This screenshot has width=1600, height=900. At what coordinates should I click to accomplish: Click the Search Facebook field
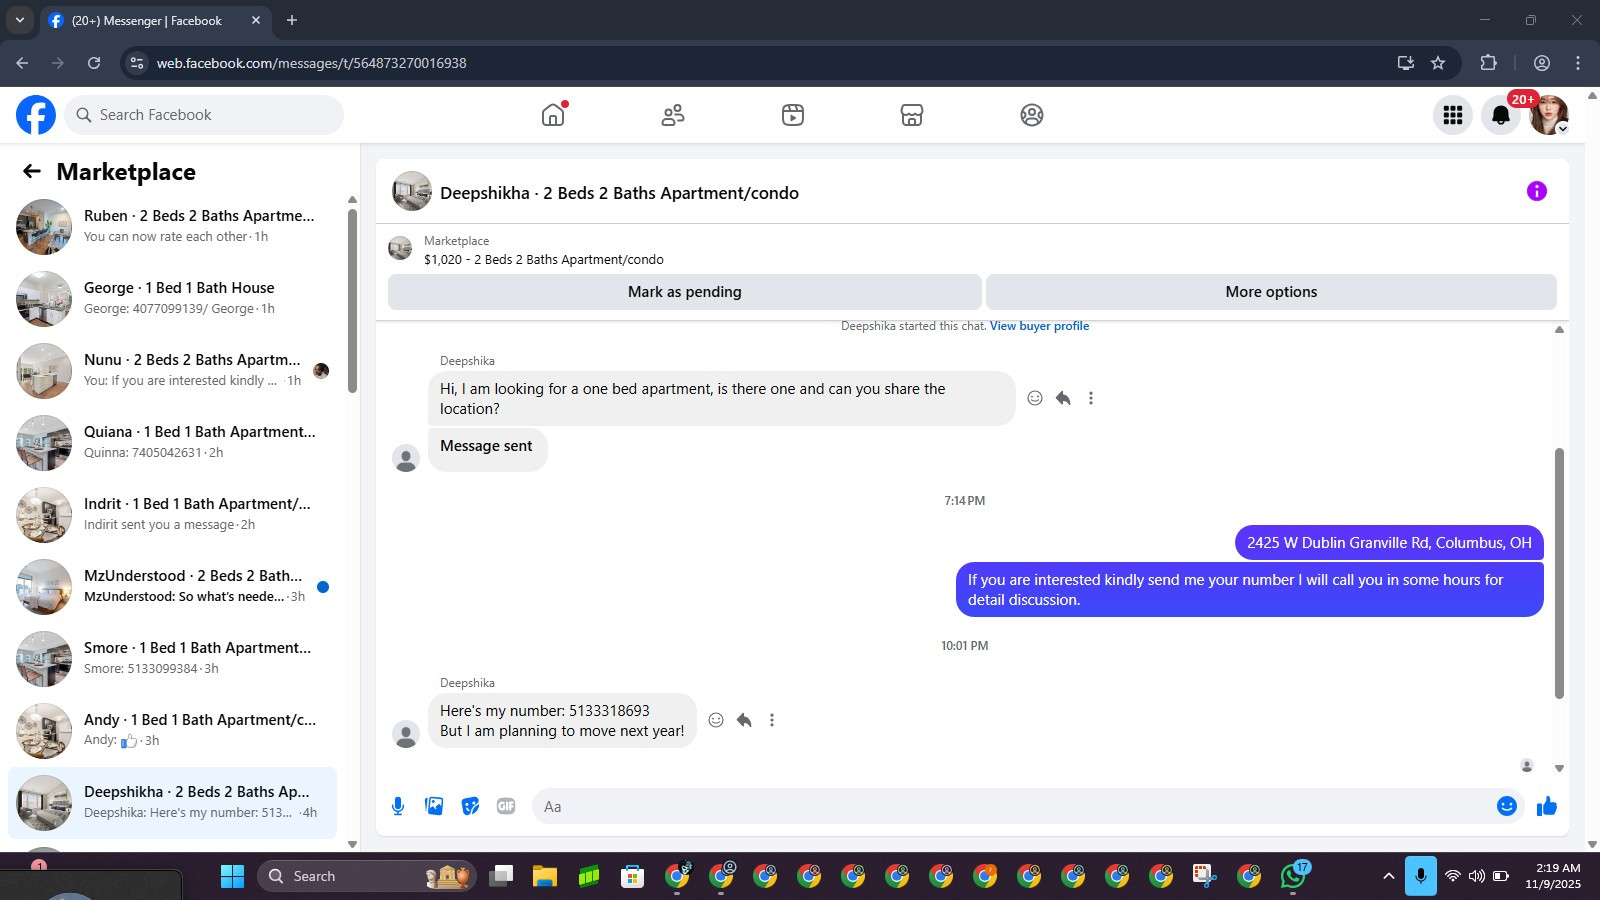tap(204, 115)
